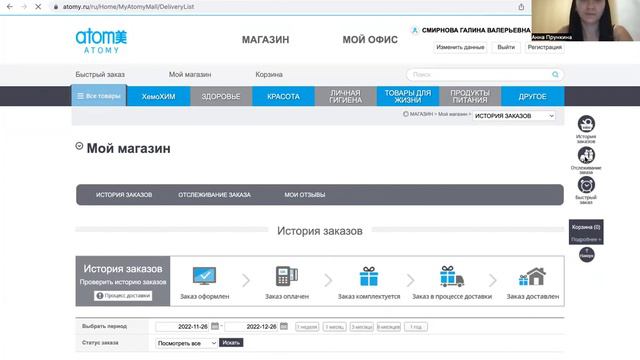
Task: Select the 'ЗДОРОВЬЕ' category tab
Action: [221, 96]
